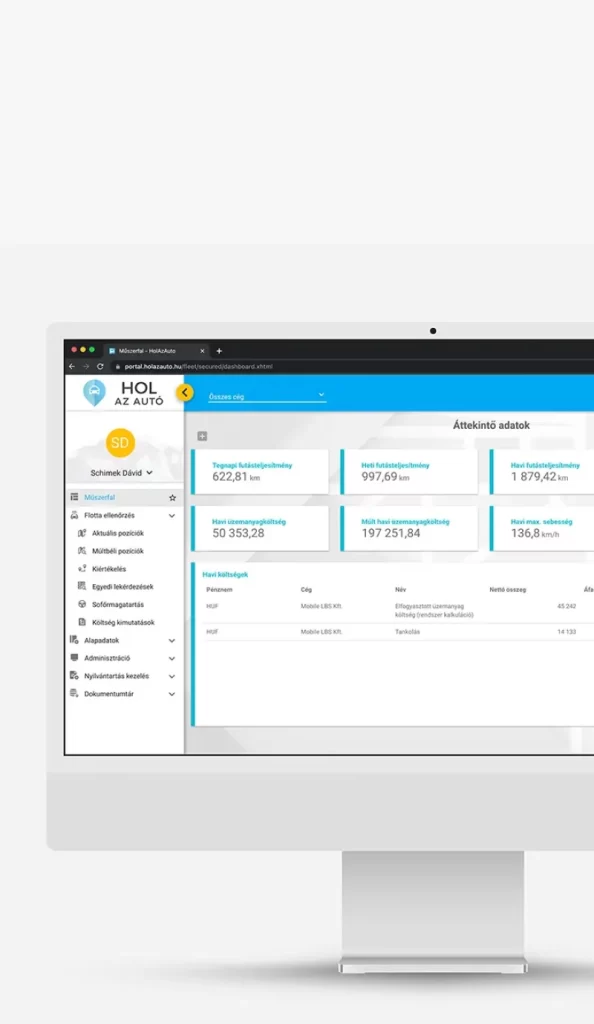The image size is (594, 1024).
Task: Click the Flotta ellenőrzés car icon
Action: click(74, 515)
